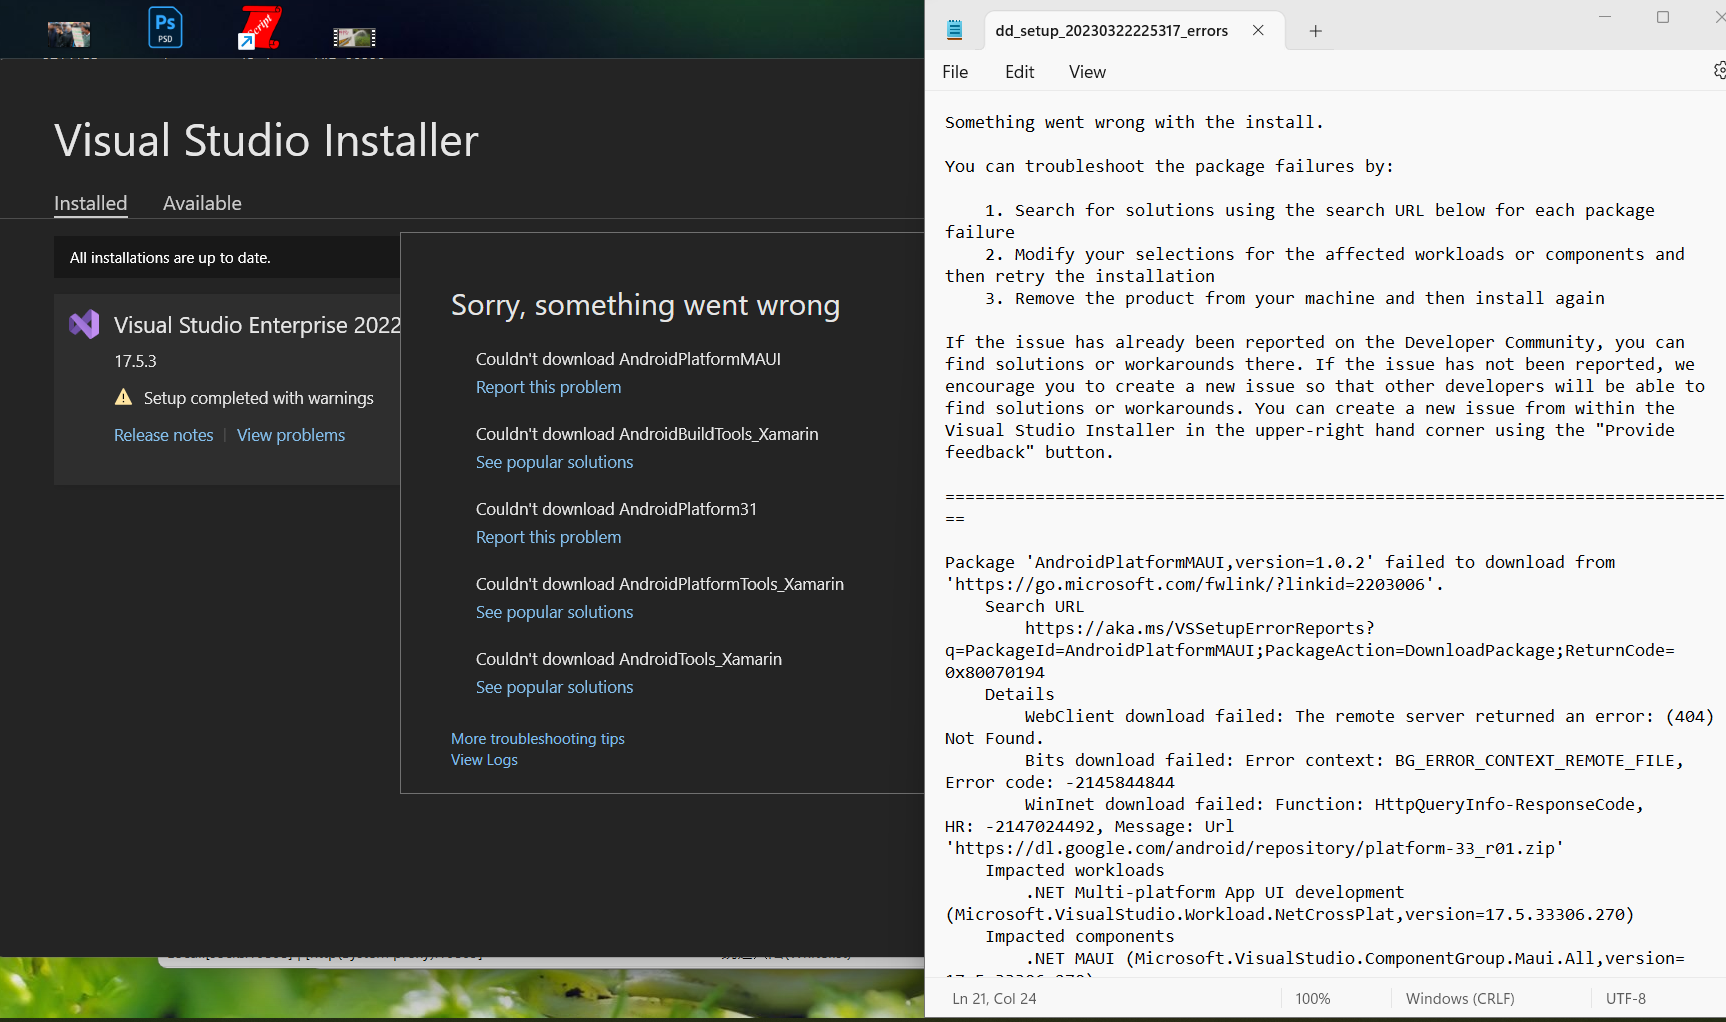Click the UTF-8 encoding indicator

pyautogui.click(x=1625, y=998)
